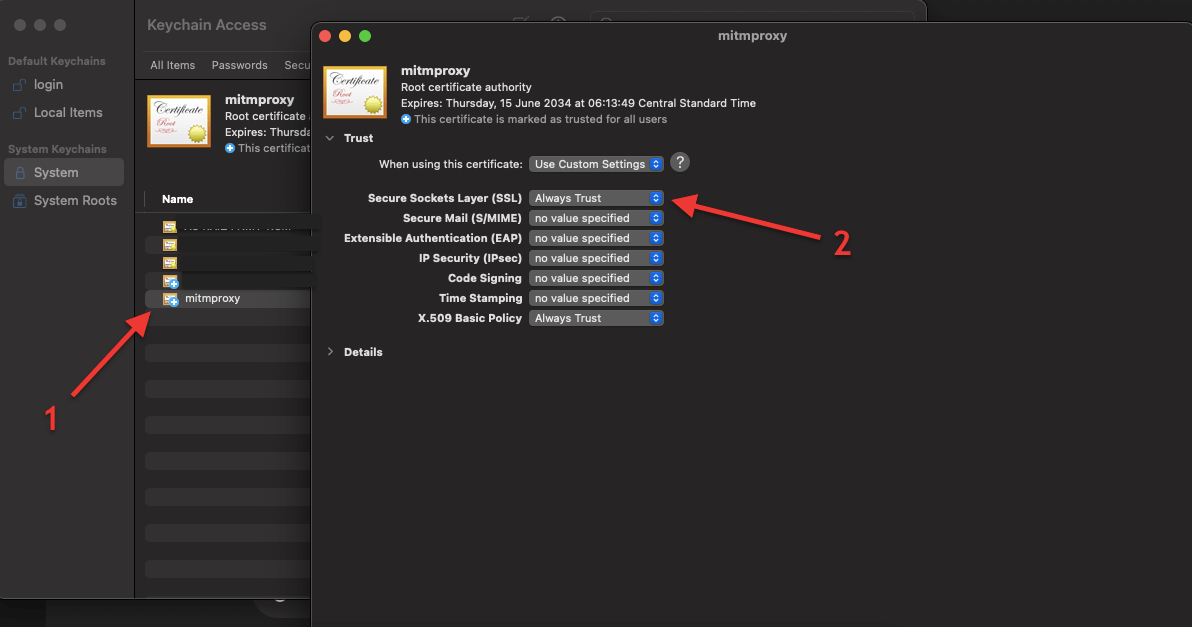The width and height of the screenshot is (1192, 627).
Task: Select the certificate row icon above mitmproxy
Action: click(x=170, y=281)
